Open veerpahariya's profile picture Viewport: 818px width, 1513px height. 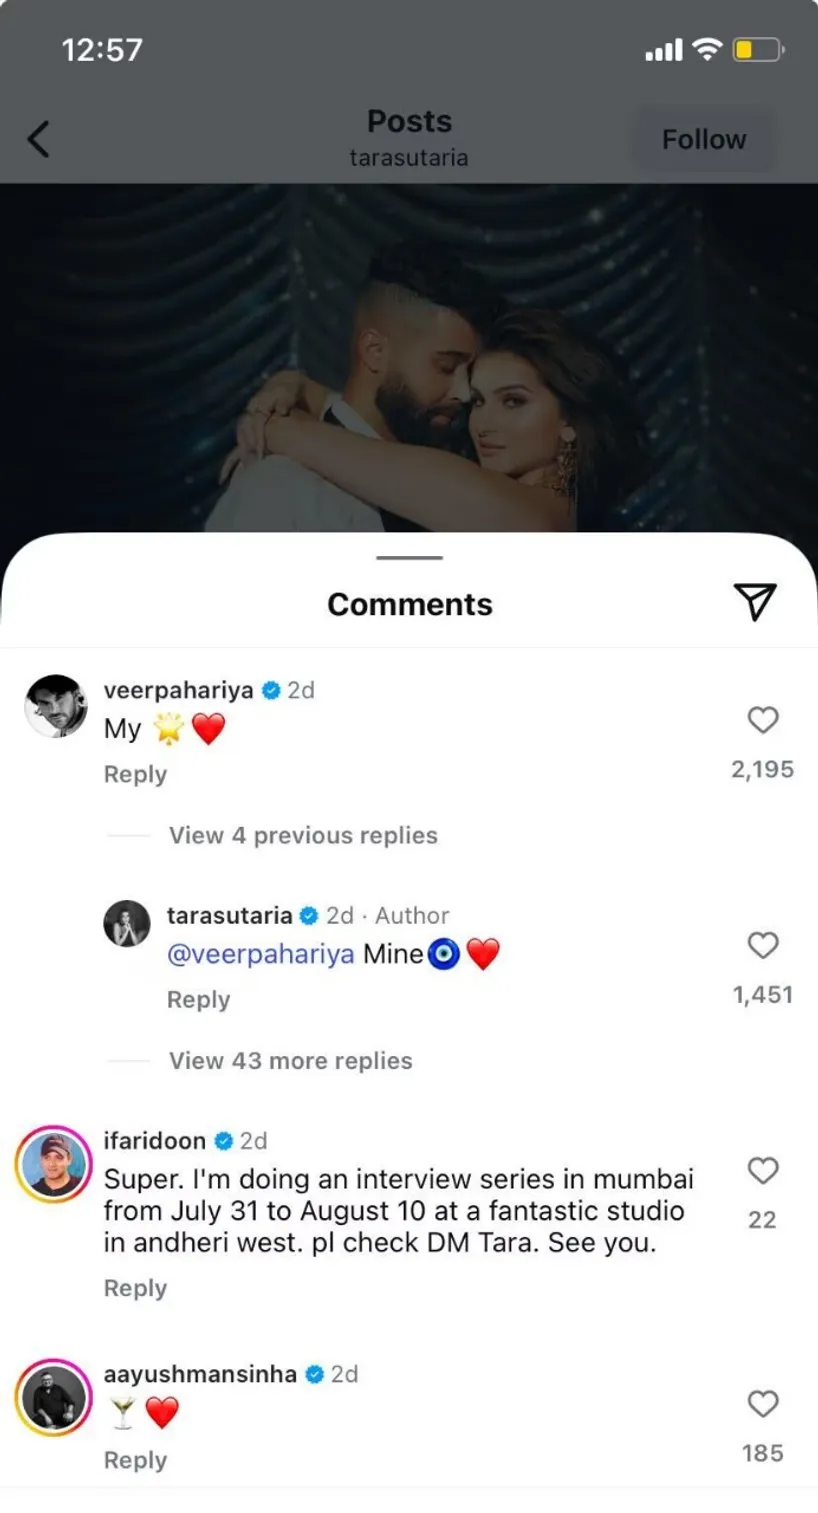coord(56,707)
